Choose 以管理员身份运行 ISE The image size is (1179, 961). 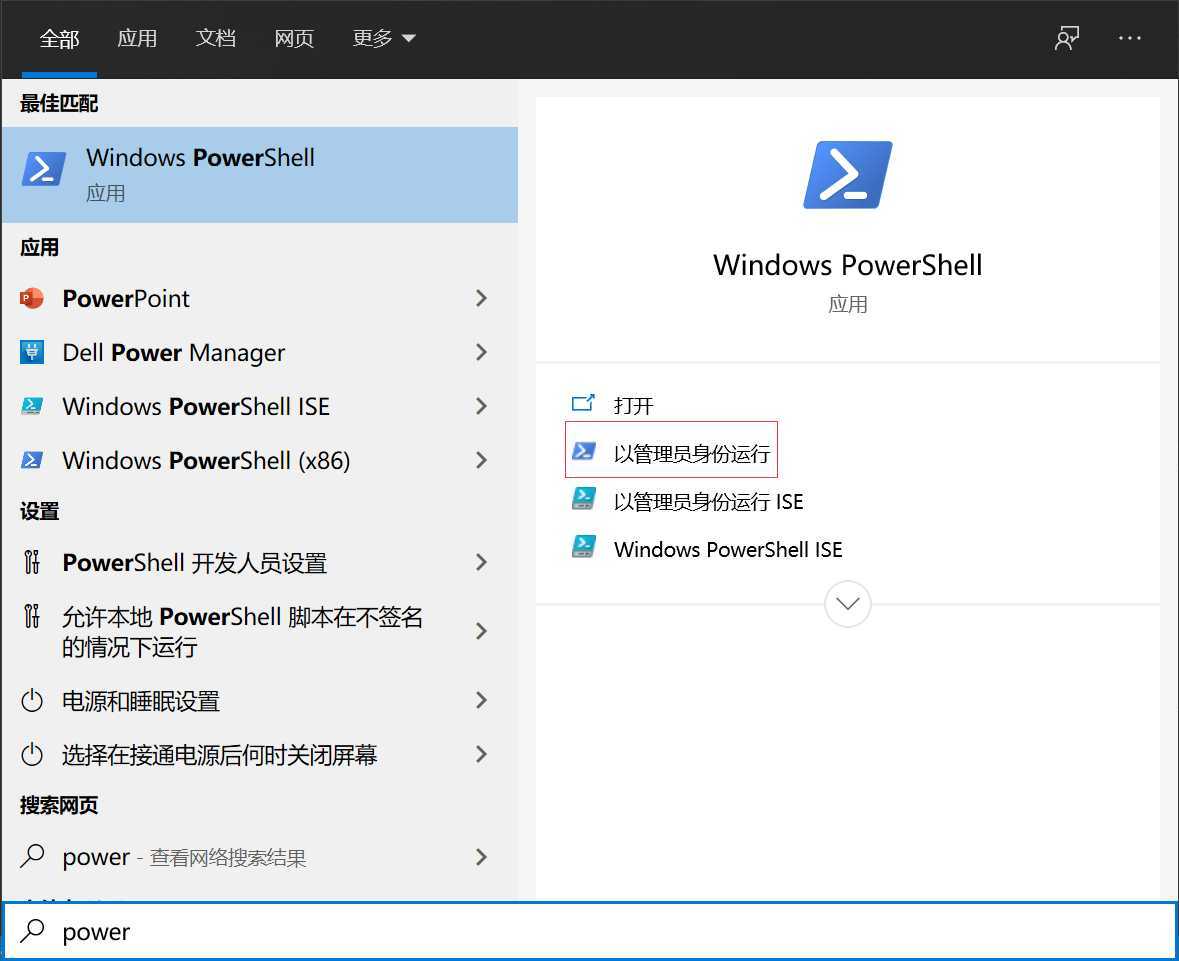pos(708,502)
